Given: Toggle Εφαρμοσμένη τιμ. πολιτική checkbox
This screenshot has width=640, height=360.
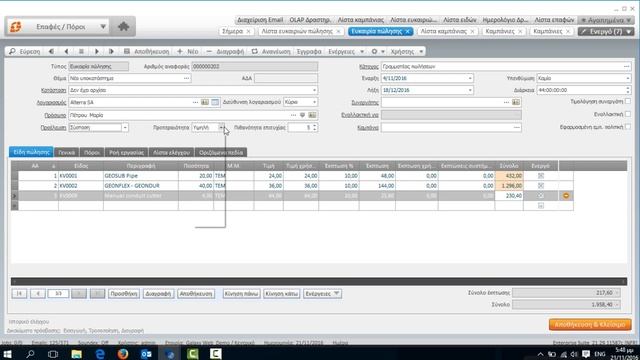Looking at the screenshot, I should coord(628,127).
